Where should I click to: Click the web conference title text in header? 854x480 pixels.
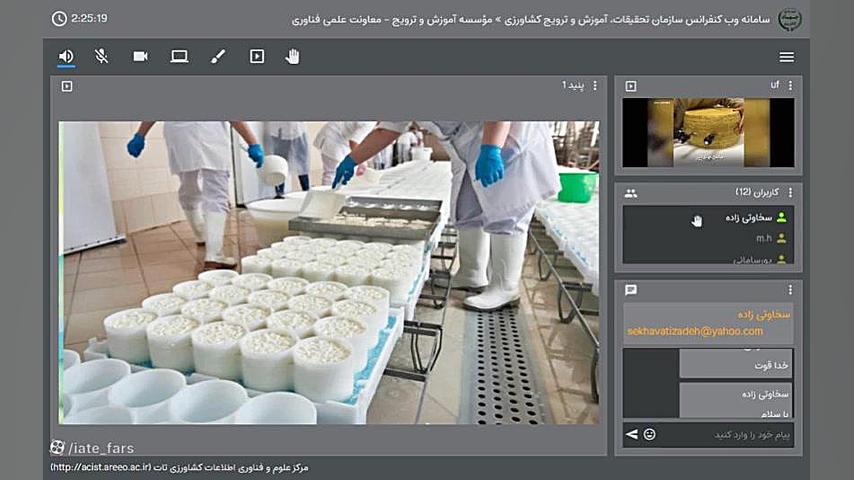pyautogui.click(x=531, y=20)
